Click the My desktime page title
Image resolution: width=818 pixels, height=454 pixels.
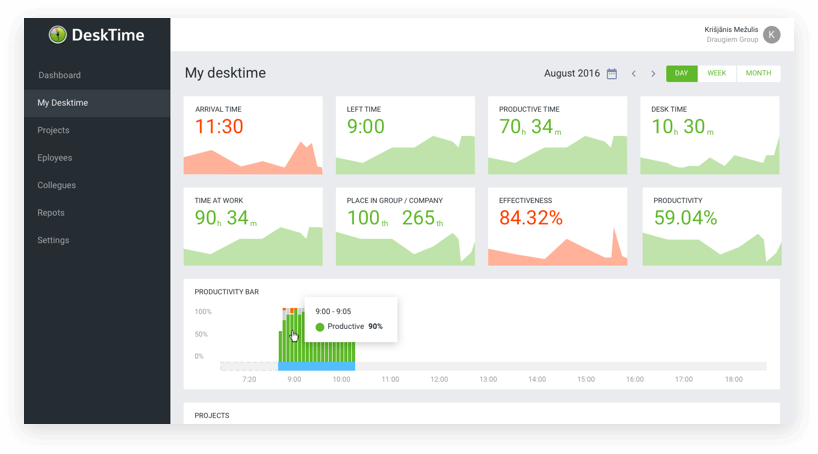pos(225,73)
